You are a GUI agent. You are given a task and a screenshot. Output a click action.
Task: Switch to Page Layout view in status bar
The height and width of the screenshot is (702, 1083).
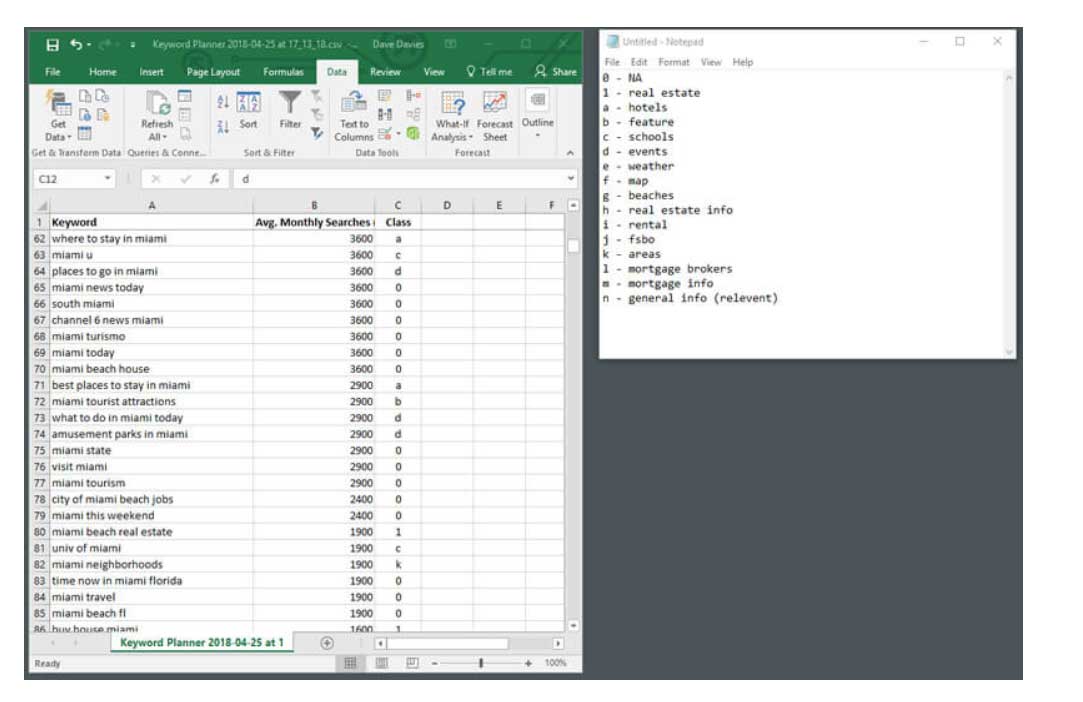click(381, 663)
